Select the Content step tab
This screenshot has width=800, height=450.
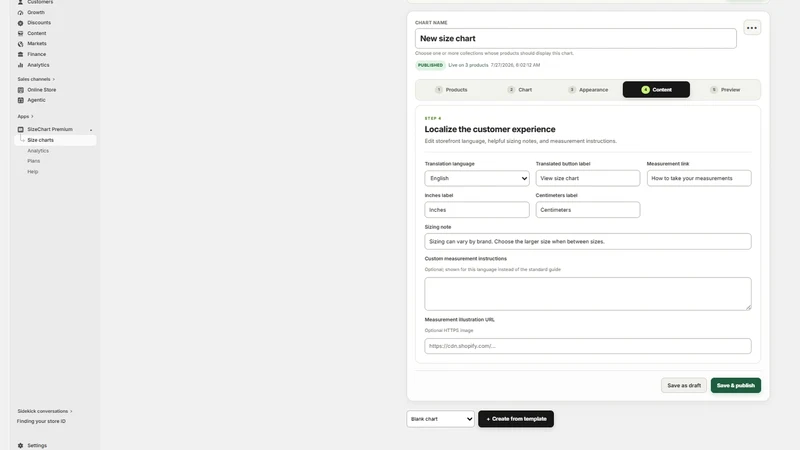coord(656,90)
